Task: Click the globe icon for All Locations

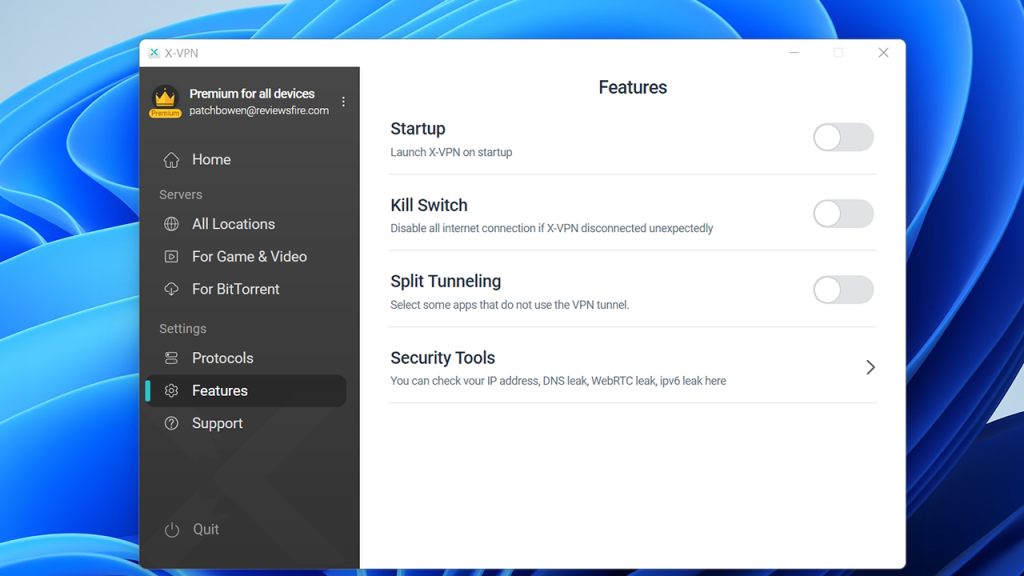Action: point(171,224)
